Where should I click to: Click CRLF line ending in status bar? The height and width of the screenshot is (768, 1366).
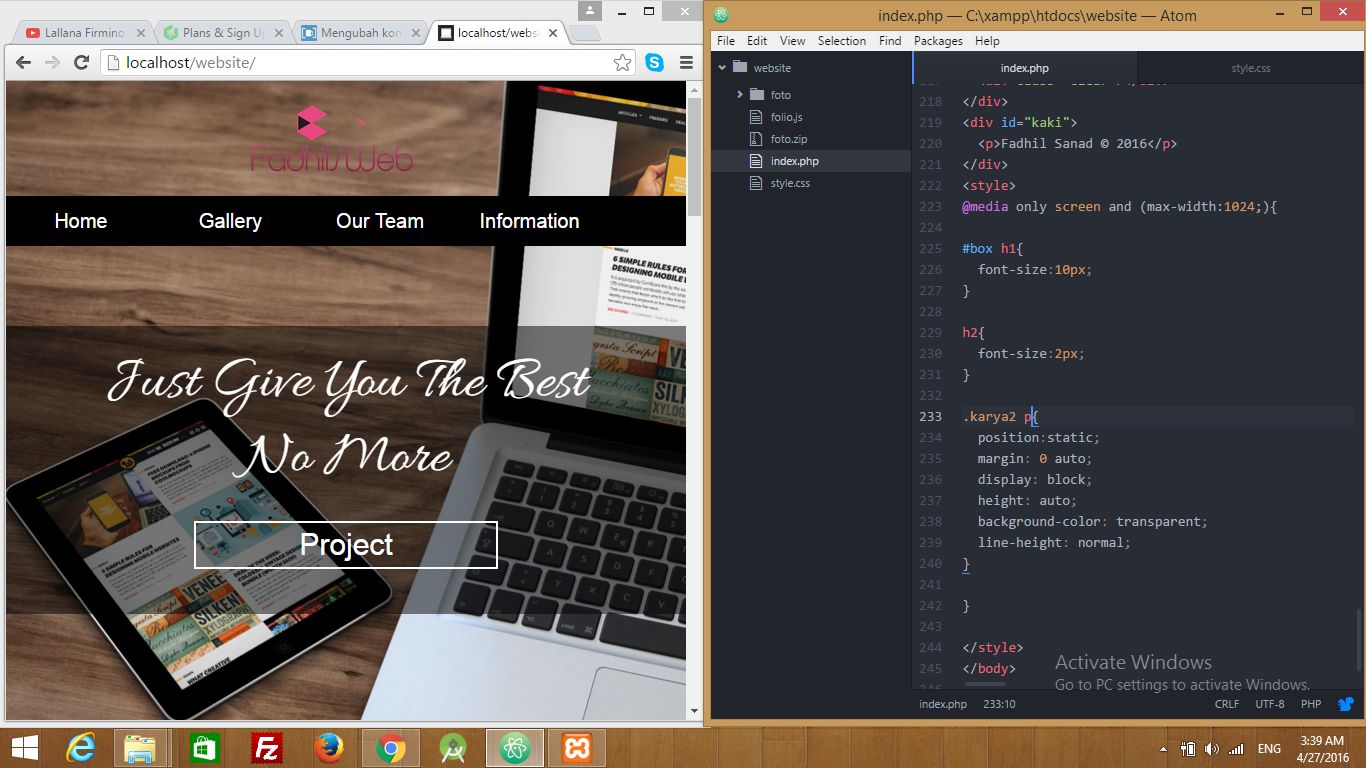coord(1227,704)
